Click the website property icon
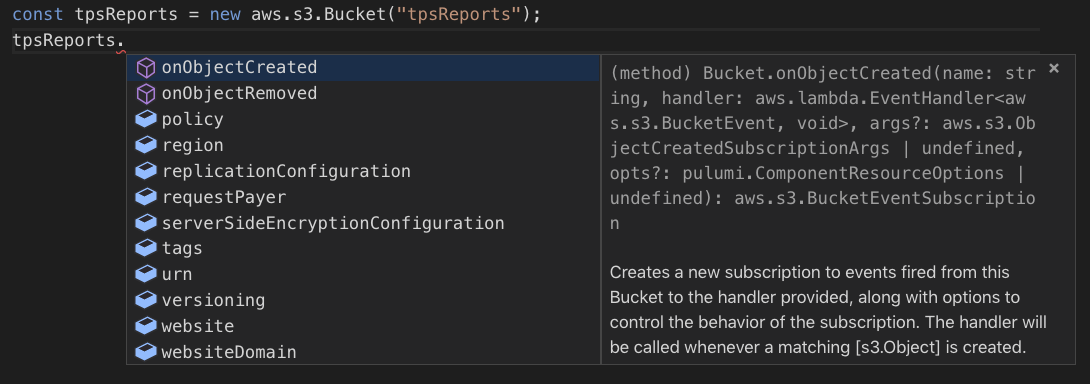Viewport: 1090px width, 384px height. coord(145,326)
